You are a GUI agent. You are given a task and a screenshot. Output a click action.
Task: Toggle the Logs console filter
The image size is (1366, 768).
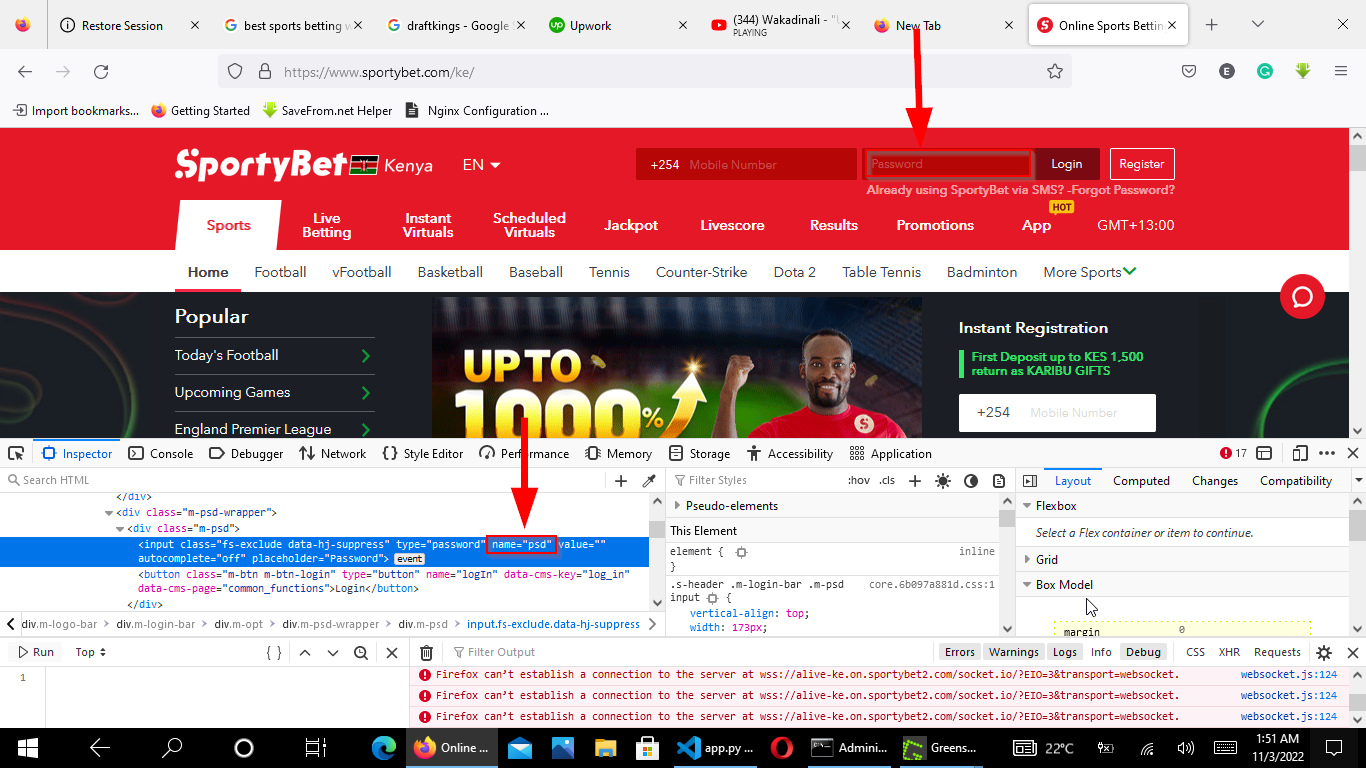pyautogui.click(x=1065, y=652)
